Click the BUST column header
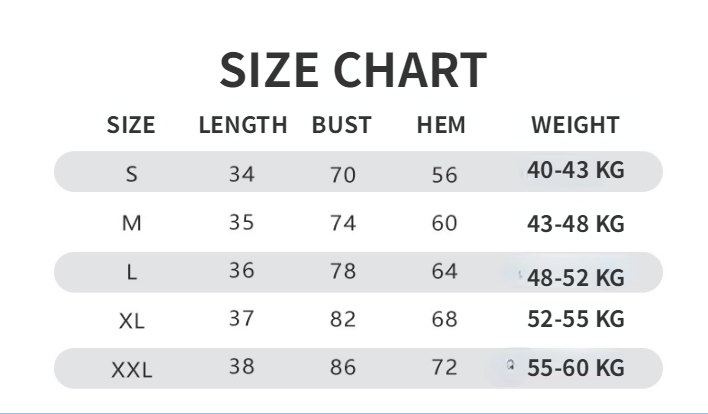Screen dimensions: 708x414 point(342,126)
